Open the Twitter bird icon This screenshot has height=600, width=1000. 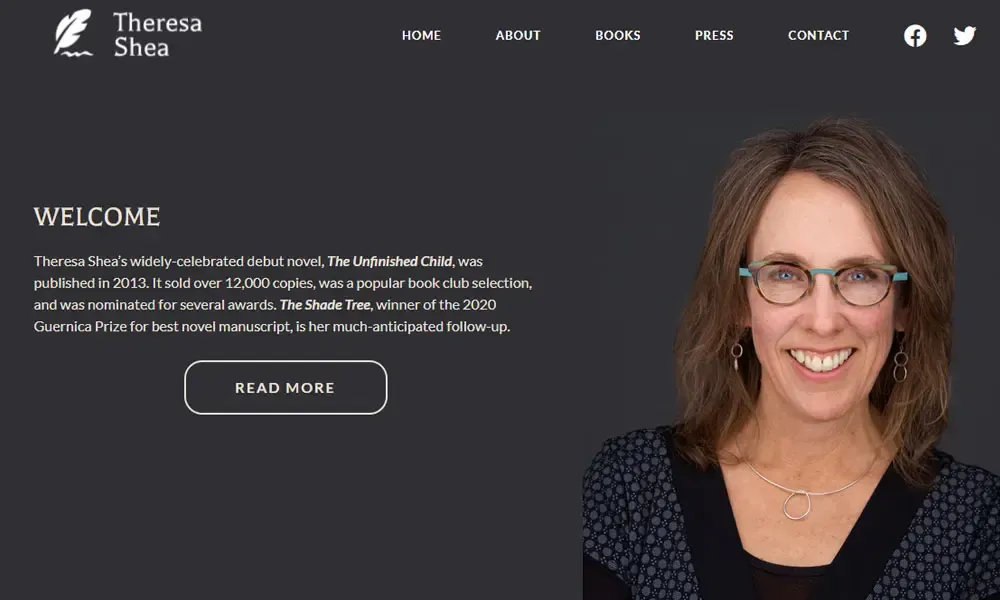(964, 36)
